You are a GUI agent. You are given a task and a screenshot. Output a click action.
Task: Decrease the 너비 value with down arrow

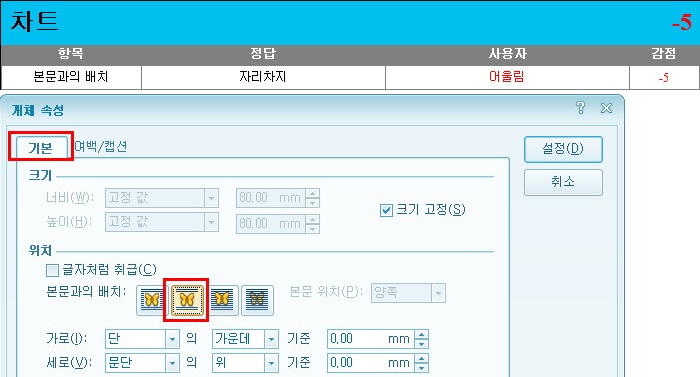(x=313, y=203)
